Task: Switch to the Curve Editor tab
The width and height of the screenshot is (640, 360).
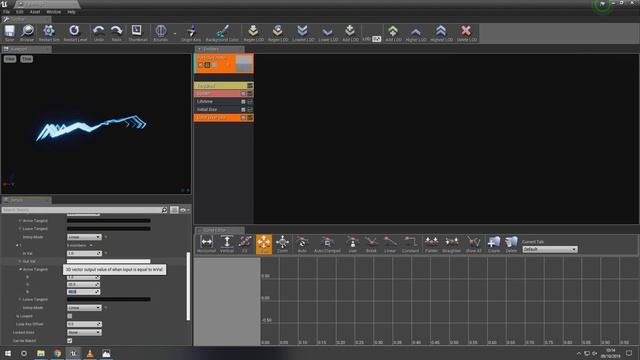Action: (220, 230)
